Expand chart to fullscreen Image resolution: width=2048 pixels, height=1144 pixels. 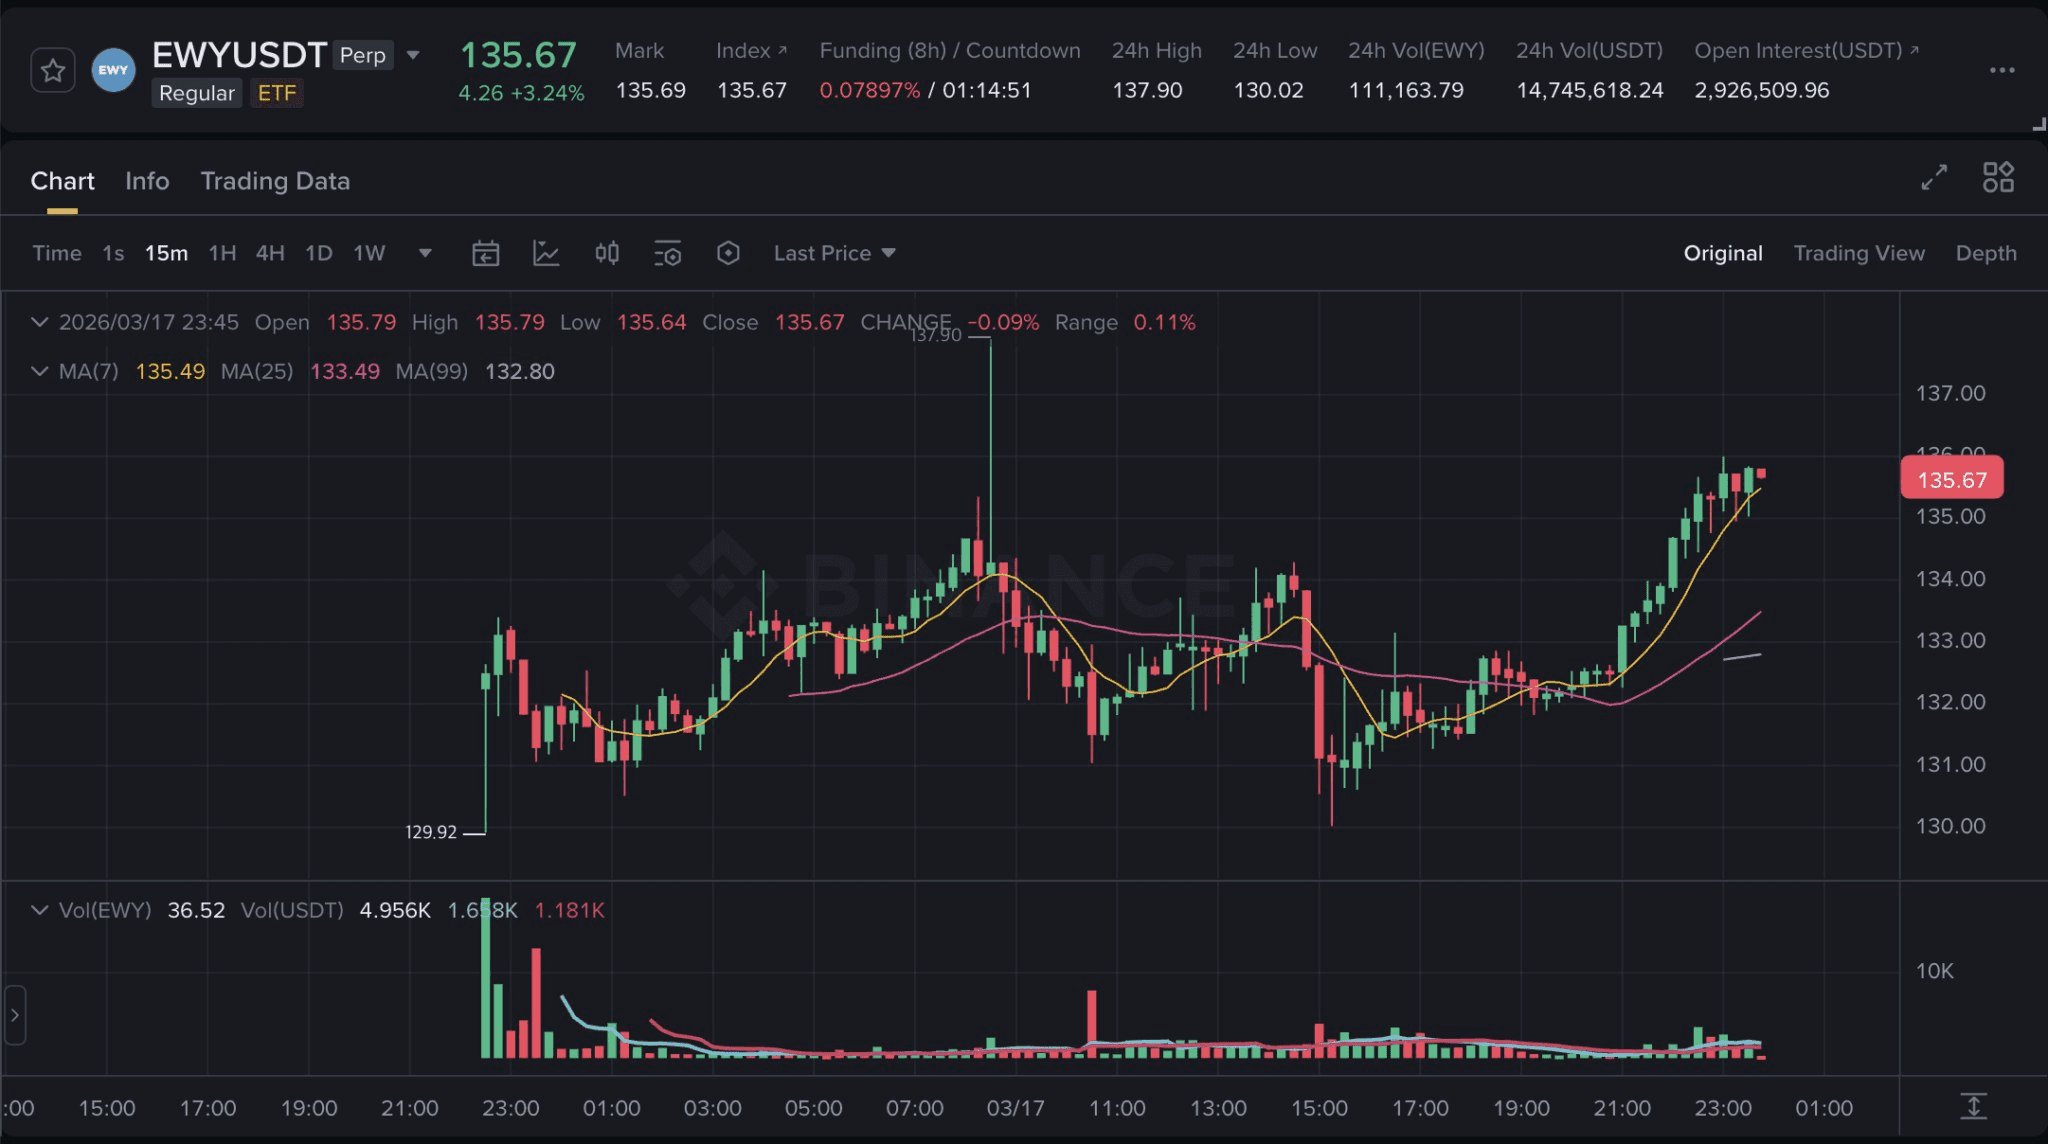(x=1934, y=178)
